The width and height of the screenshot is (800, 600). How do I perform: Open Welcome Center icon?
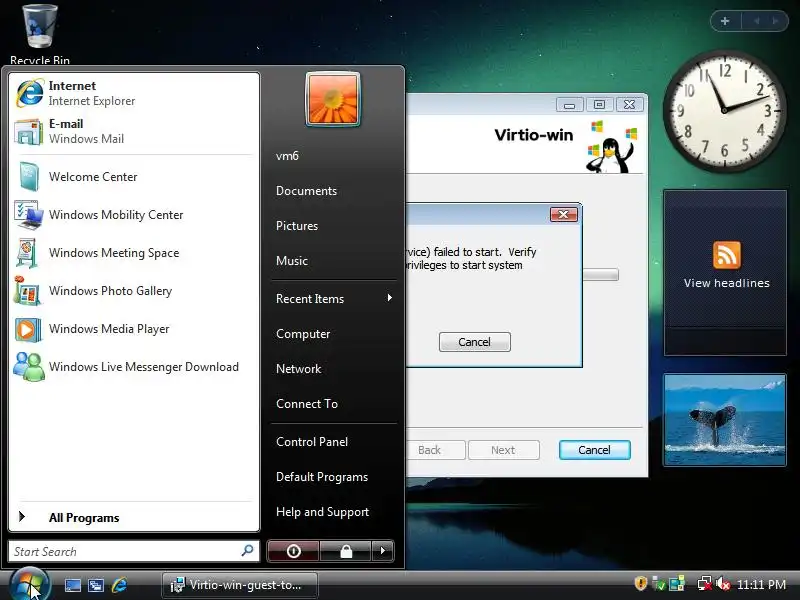29,177
